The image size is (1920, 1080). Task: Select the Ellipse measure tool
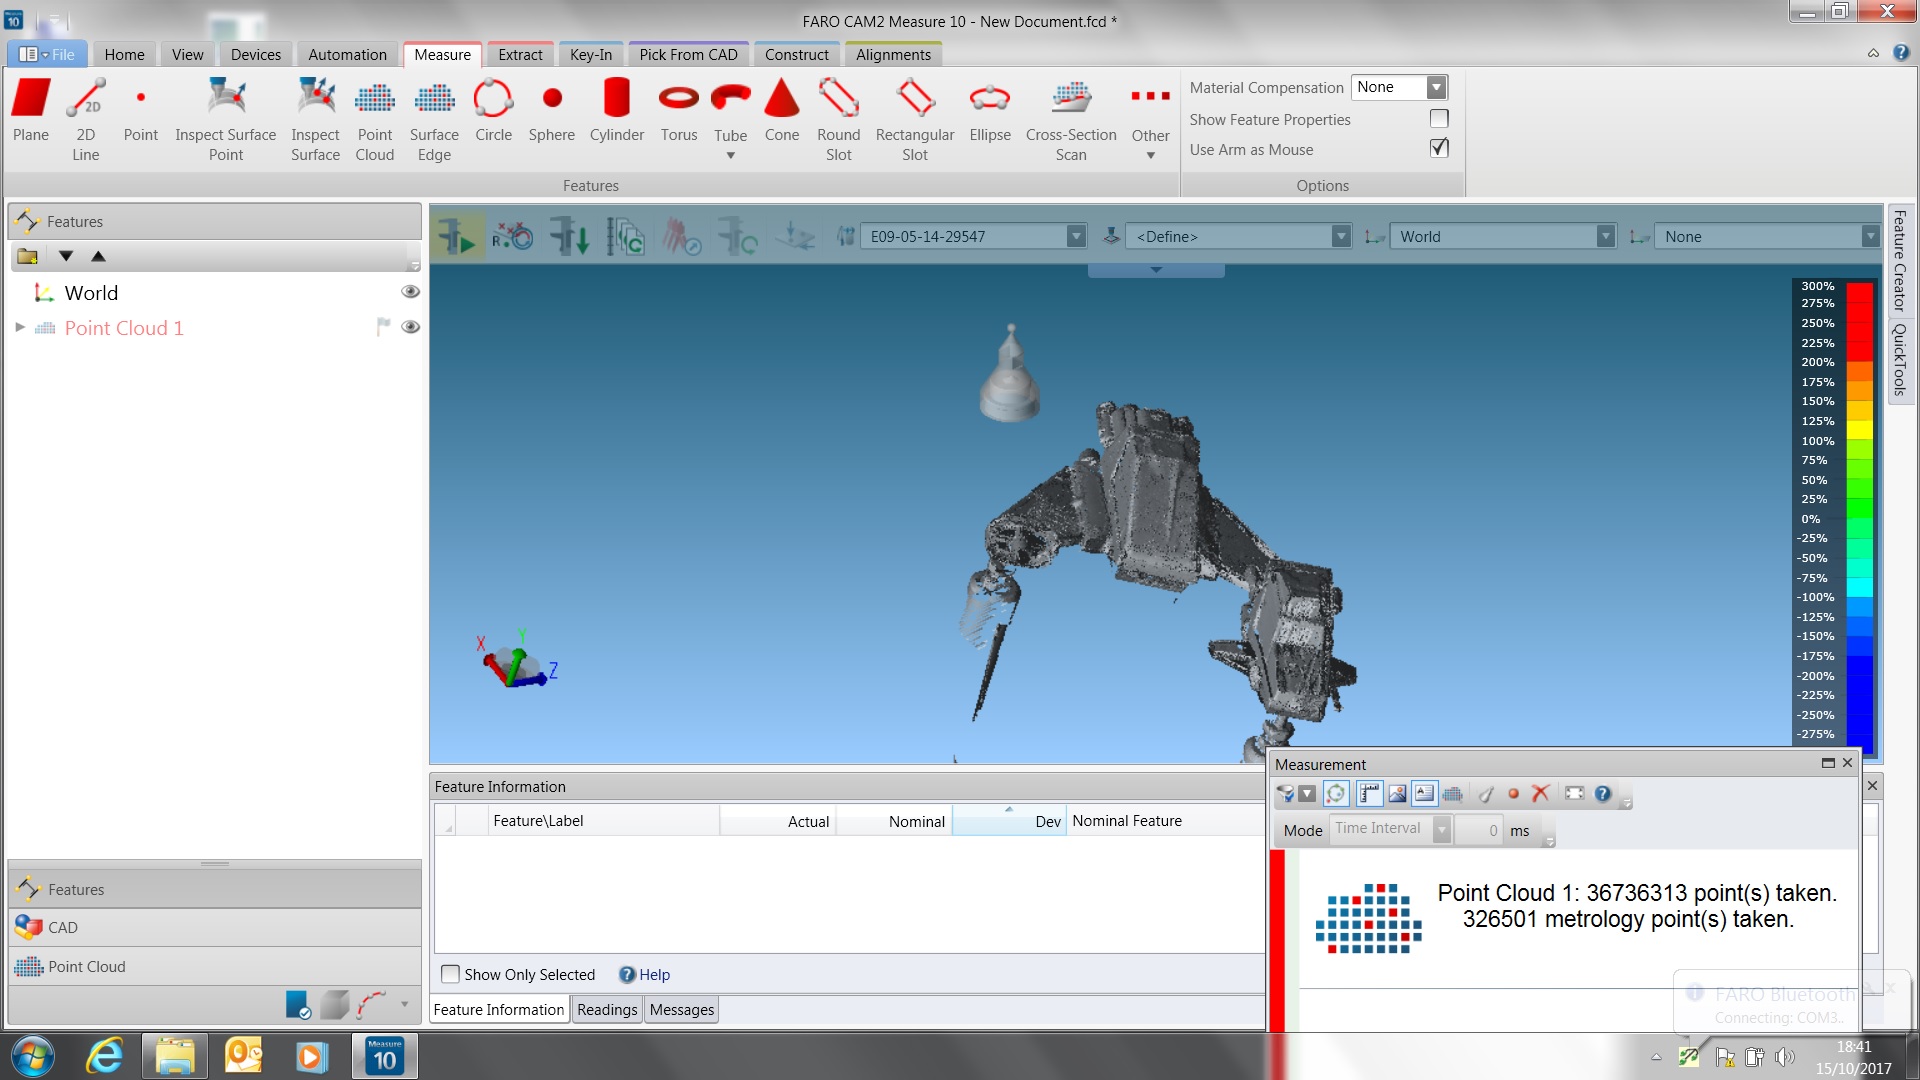[x=990, y=111]
